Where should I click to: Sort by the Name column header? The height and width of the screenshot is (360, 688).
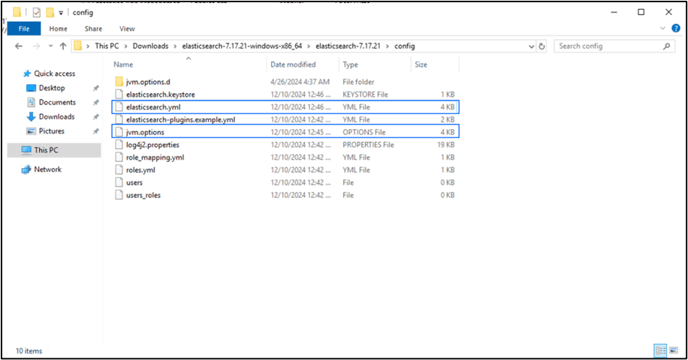point(123,65)
